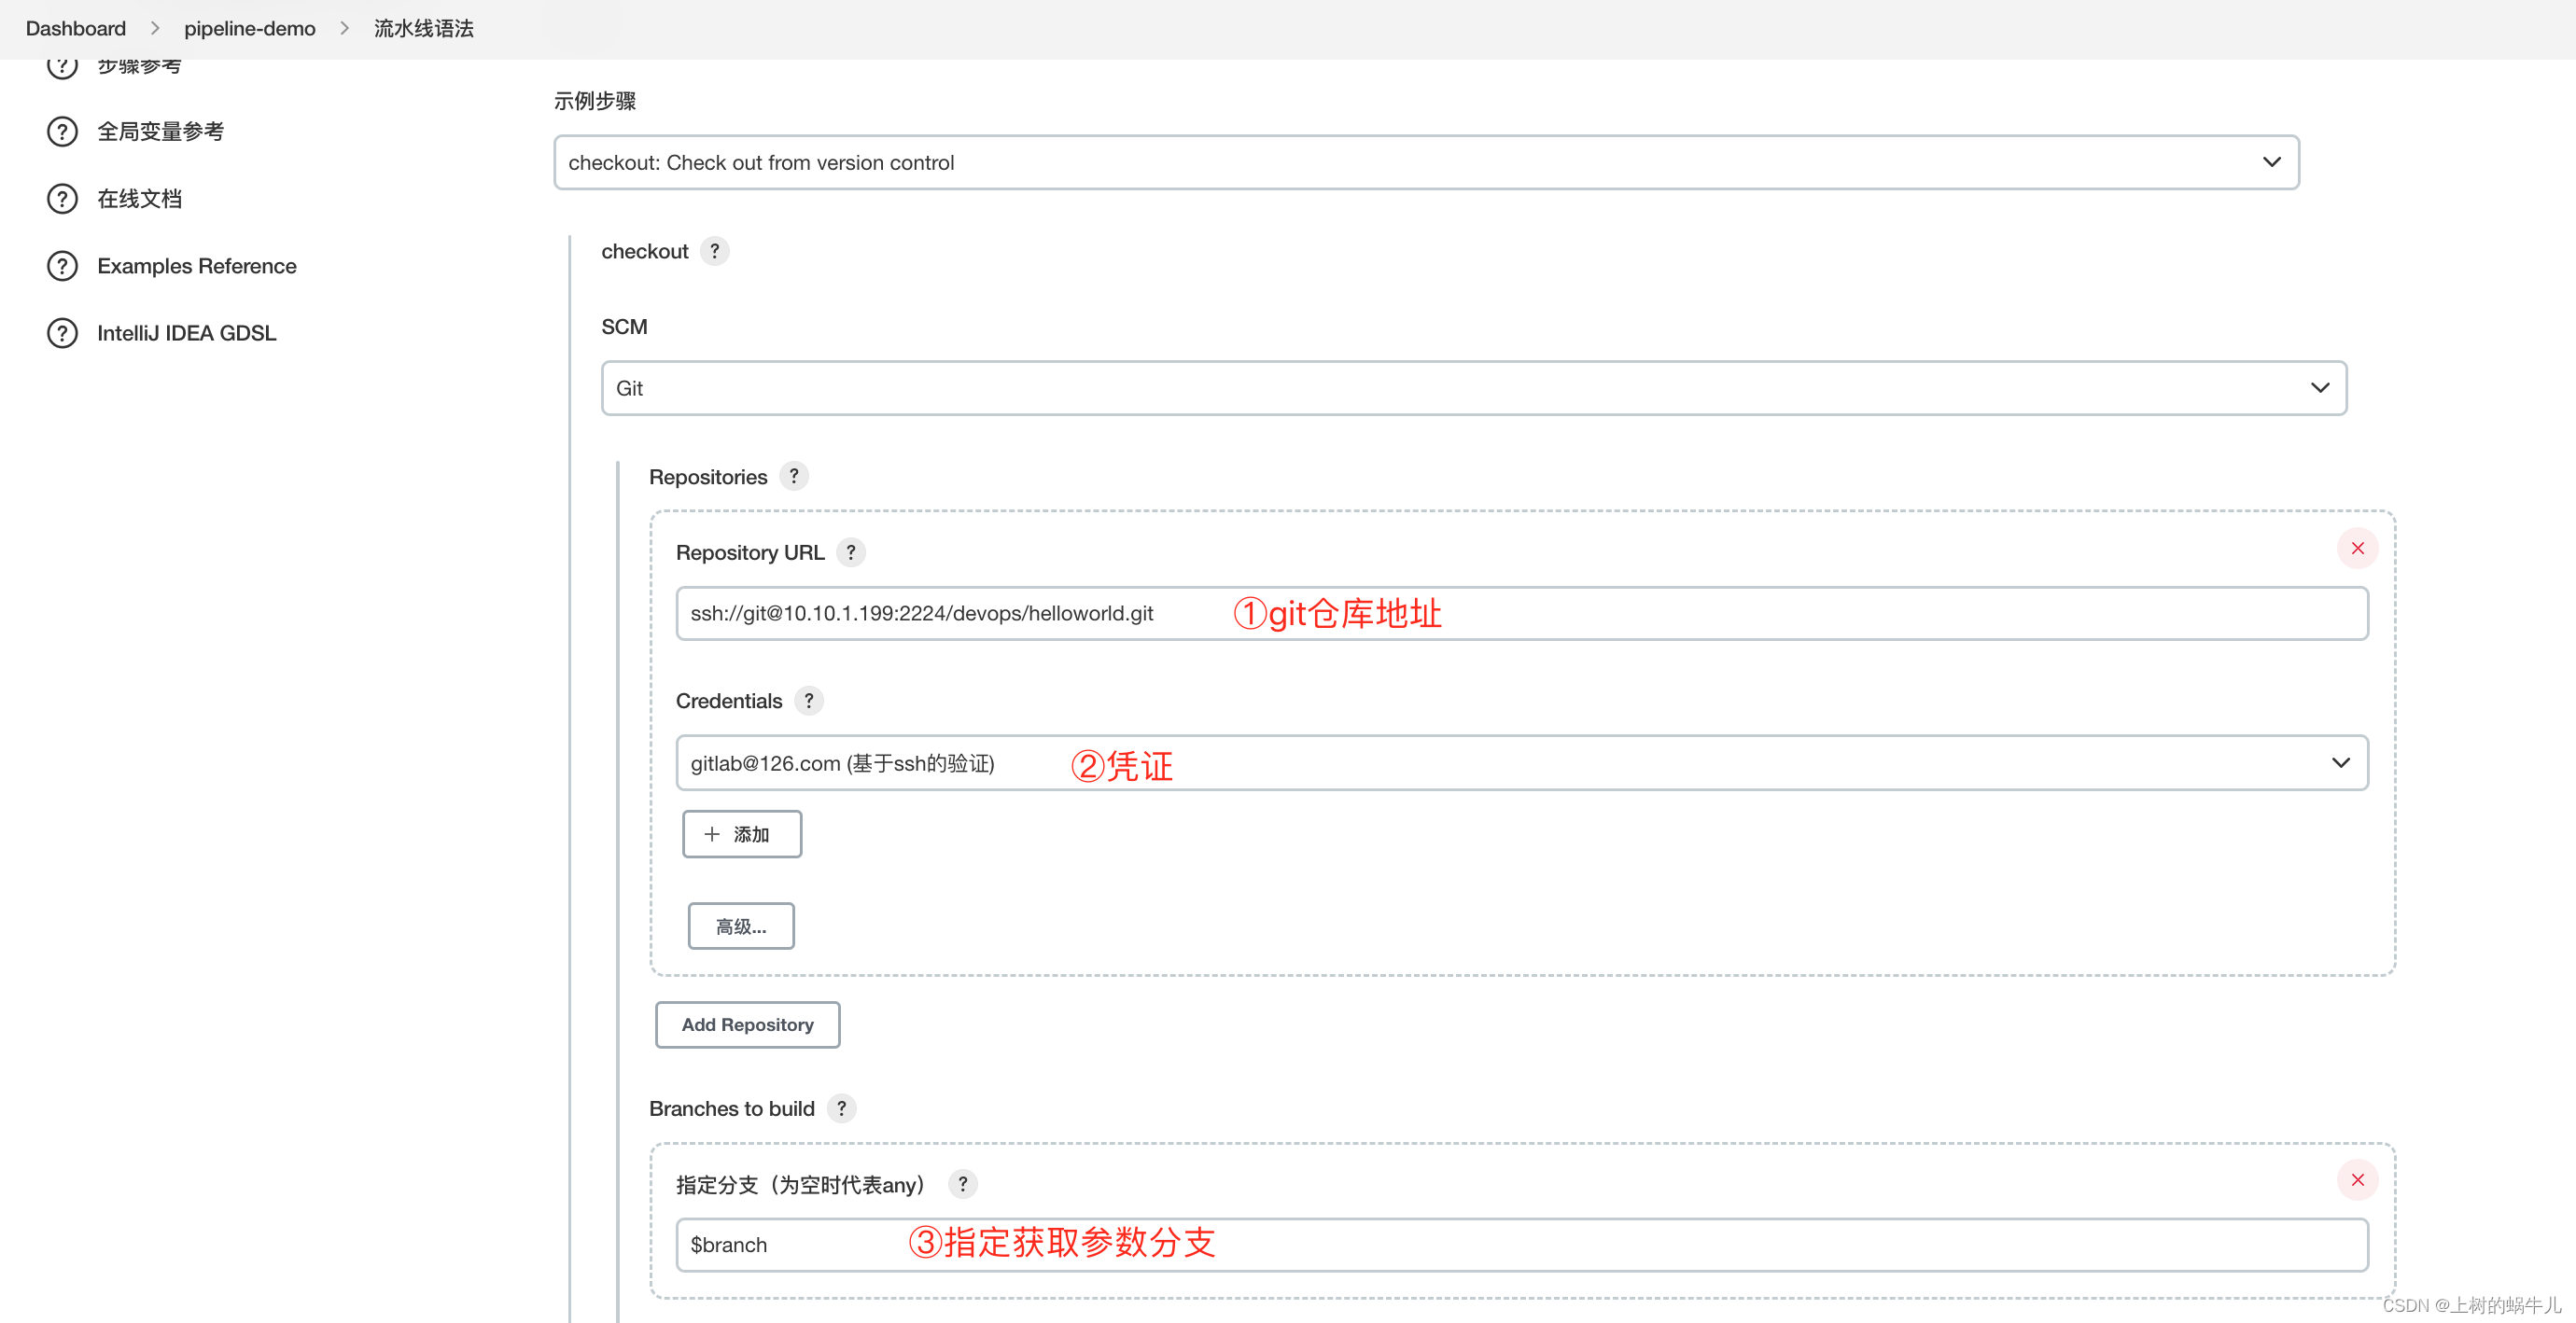
Task: Click the remove repository button
Action: pos(2357,549)
